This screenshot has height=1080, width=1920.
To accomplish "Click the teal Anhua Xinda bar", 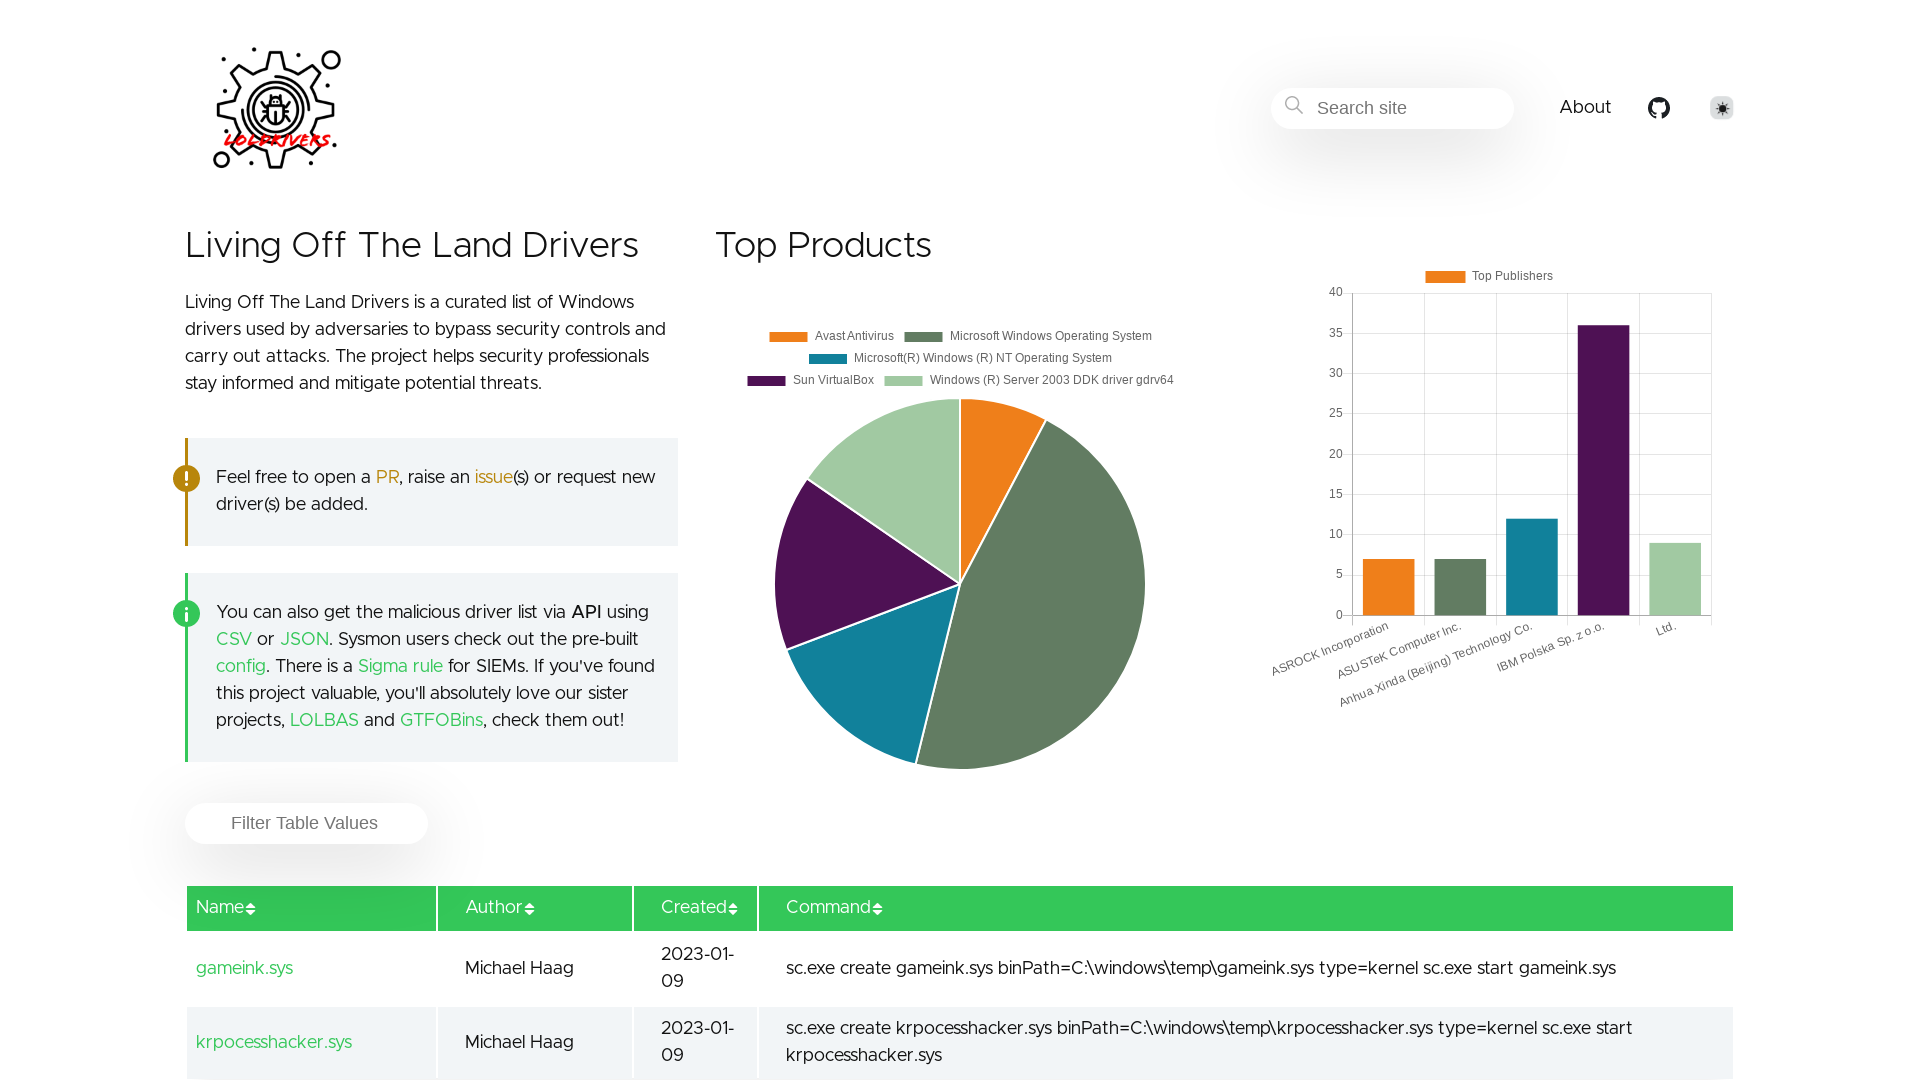I will (1532, 567).
